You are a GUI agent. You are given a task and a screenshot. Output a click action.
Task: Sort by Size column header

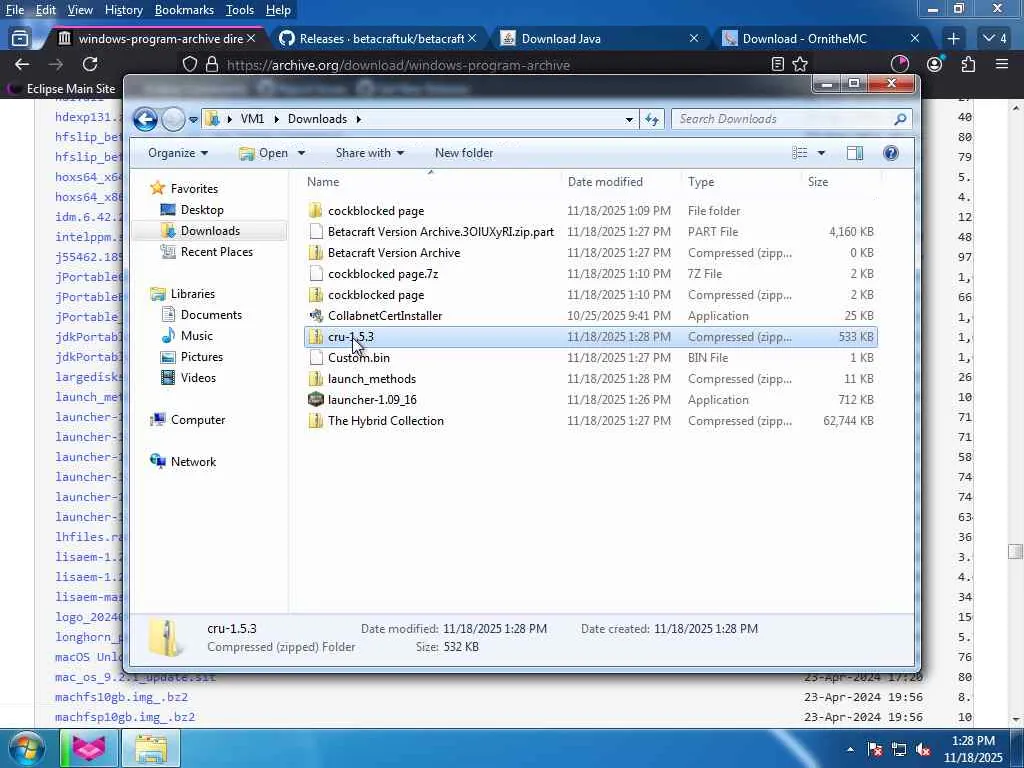(818, 182)
